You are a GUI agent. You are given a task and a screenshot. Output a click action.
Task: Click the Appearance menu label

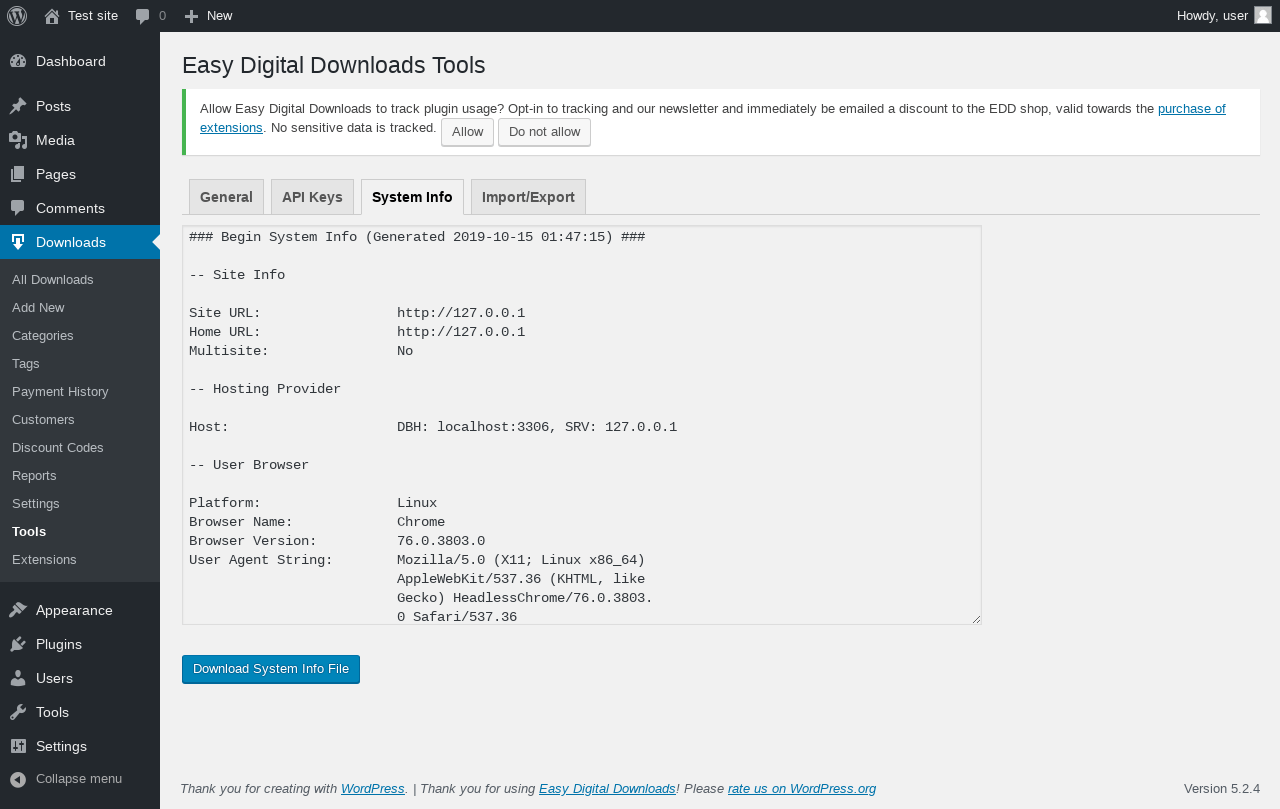[74, 610]
